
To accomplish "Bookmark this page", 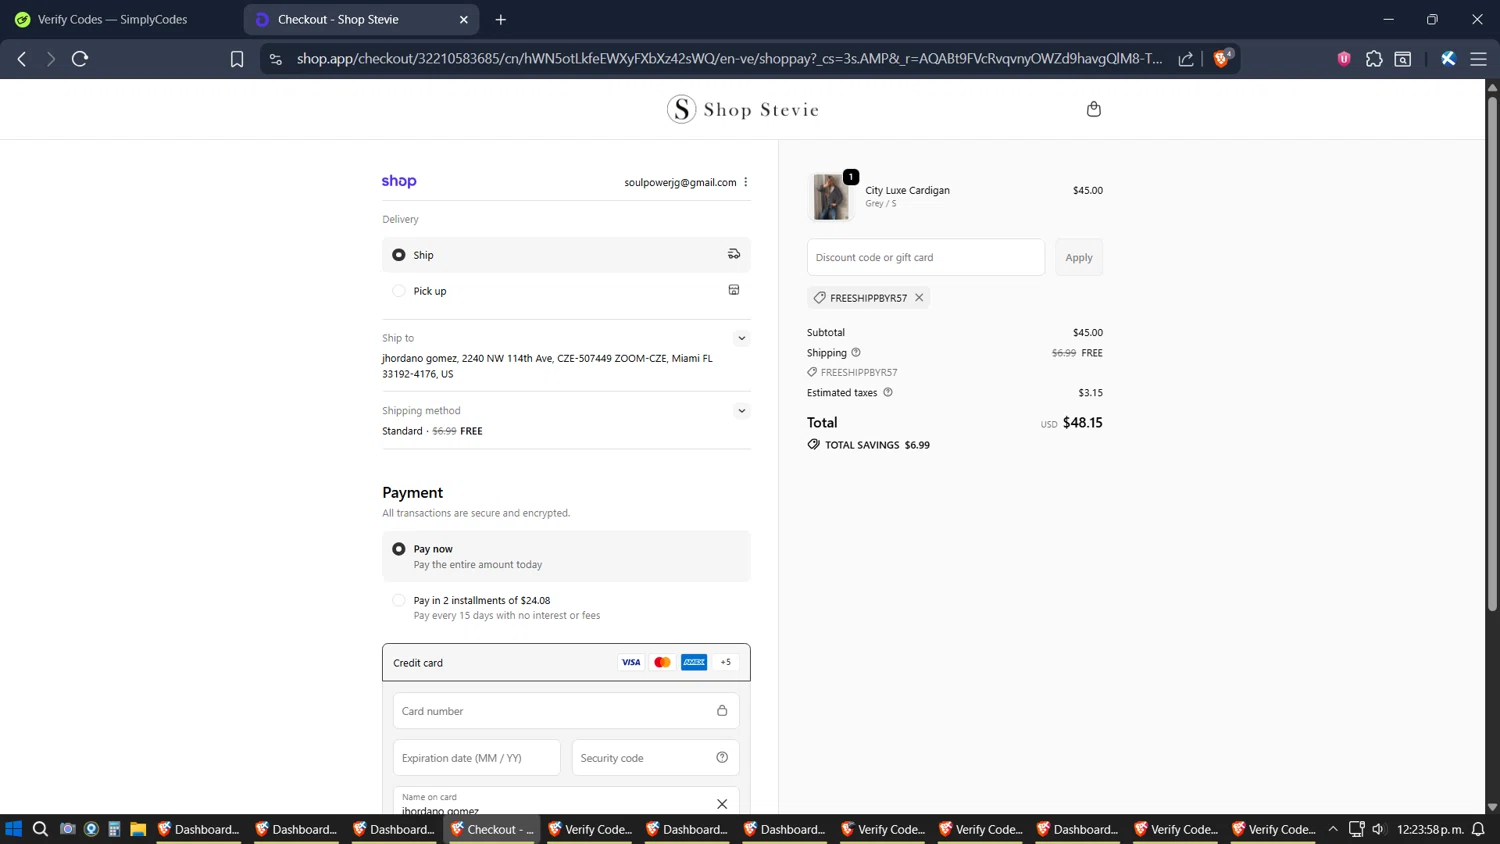I will pos(237,59).
